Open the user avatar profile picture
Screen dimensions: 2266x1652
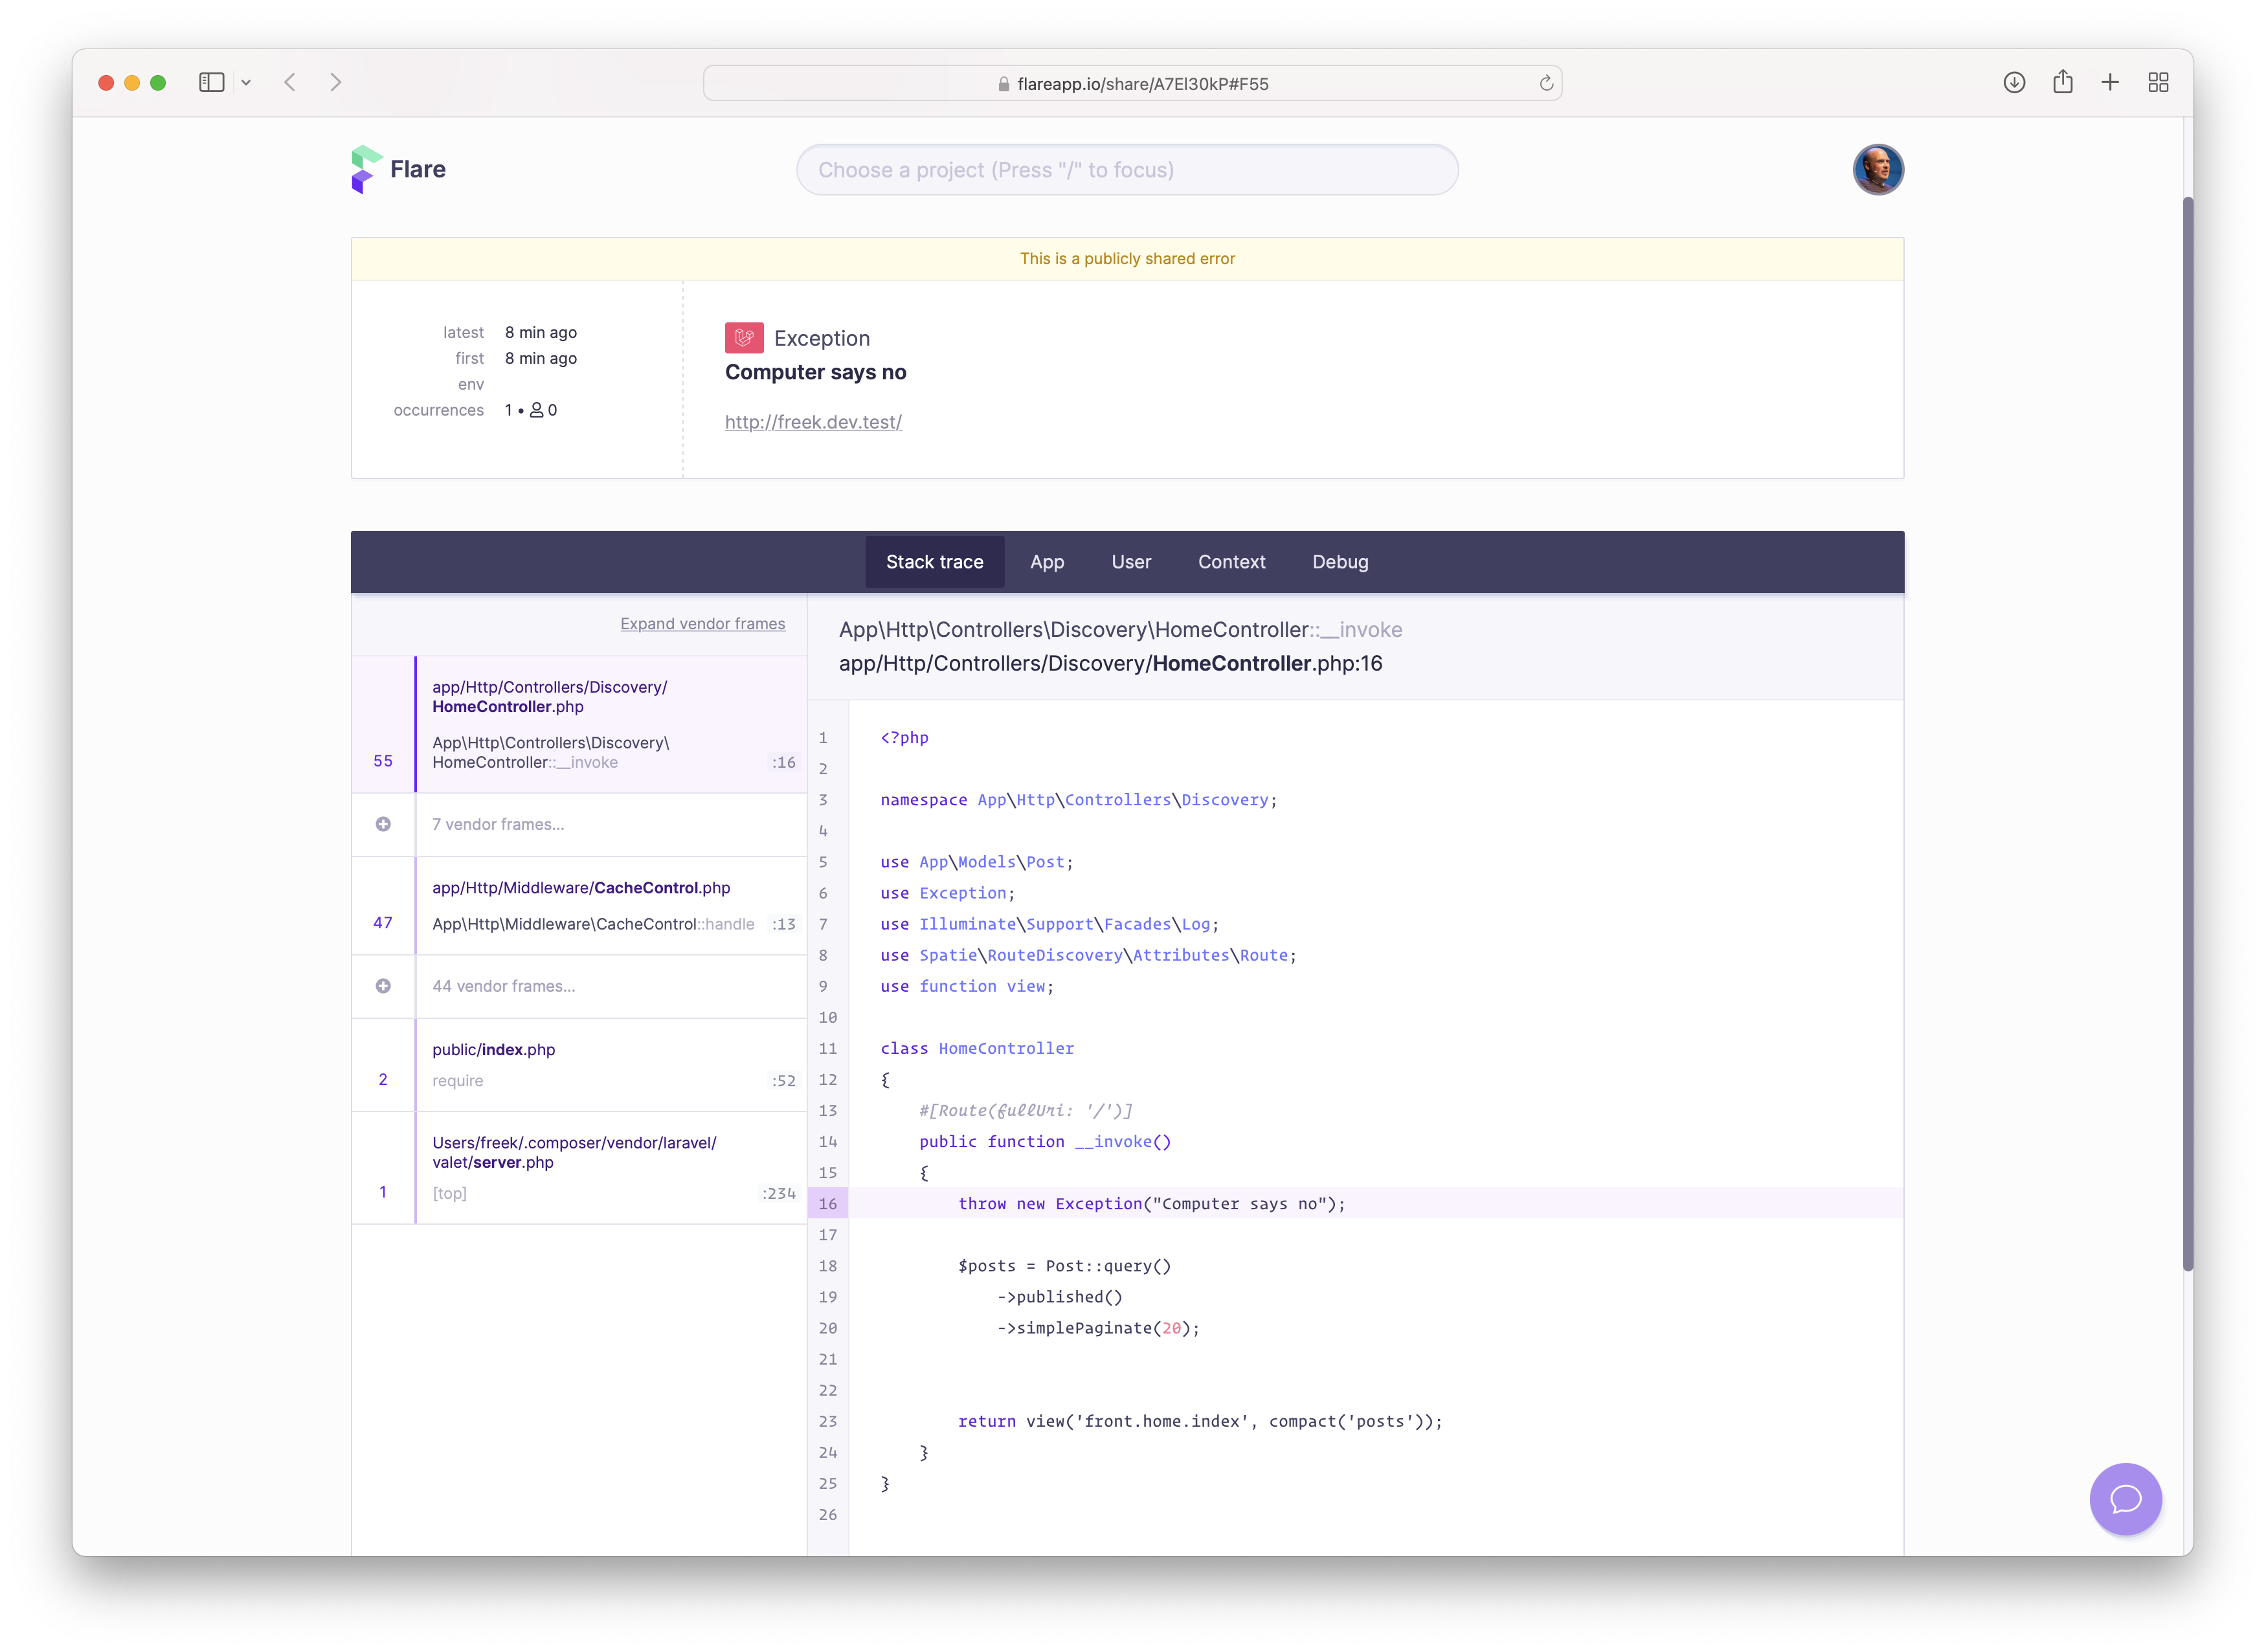click(1877, 169)
